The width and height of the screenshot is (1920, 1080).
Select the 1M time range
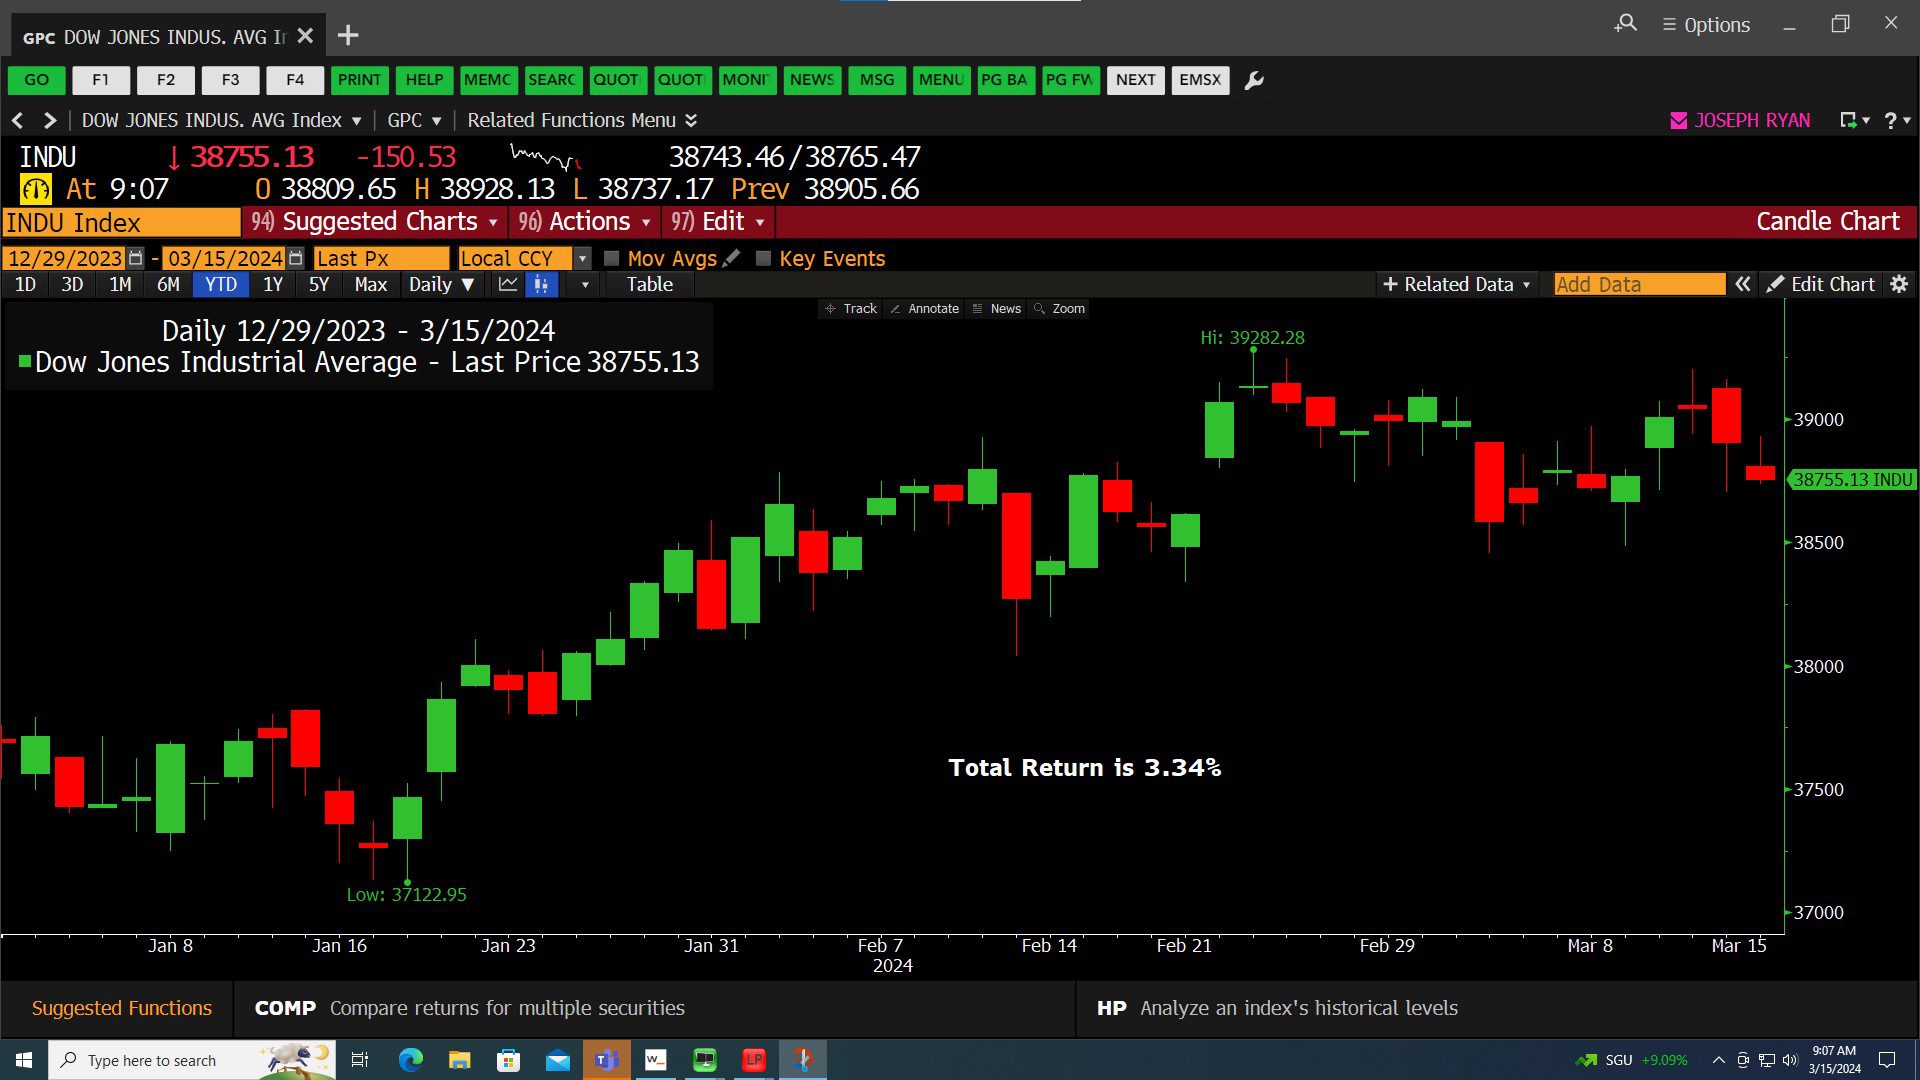[x=120, y=285]
